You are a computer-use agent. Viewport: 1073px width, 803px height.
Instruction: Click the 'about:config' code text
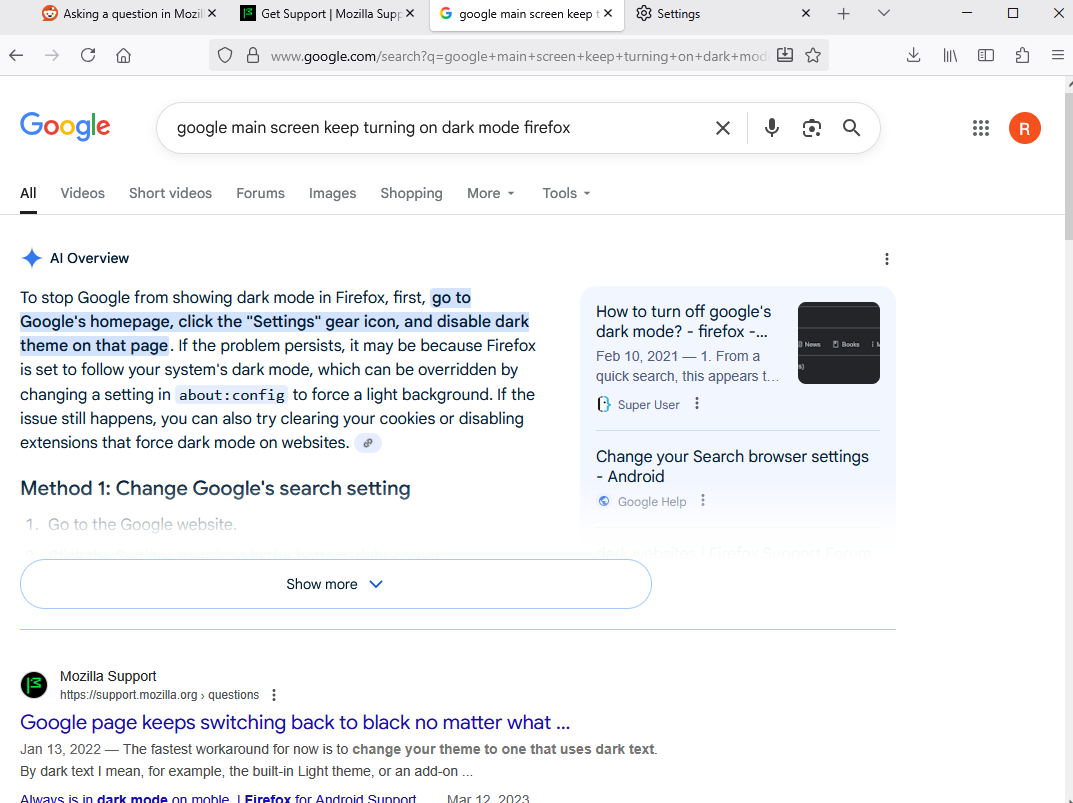click(x=232, y=395)
